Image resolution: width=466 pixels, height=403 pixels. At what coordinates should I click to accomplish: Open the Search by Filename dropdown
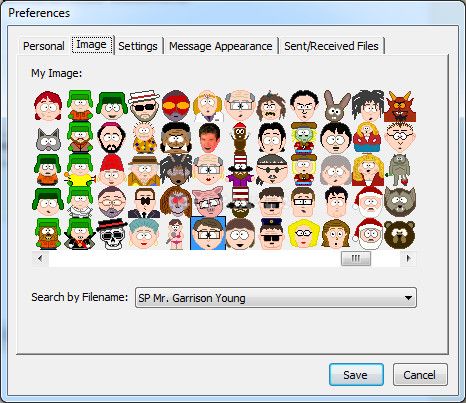(276, 298)
